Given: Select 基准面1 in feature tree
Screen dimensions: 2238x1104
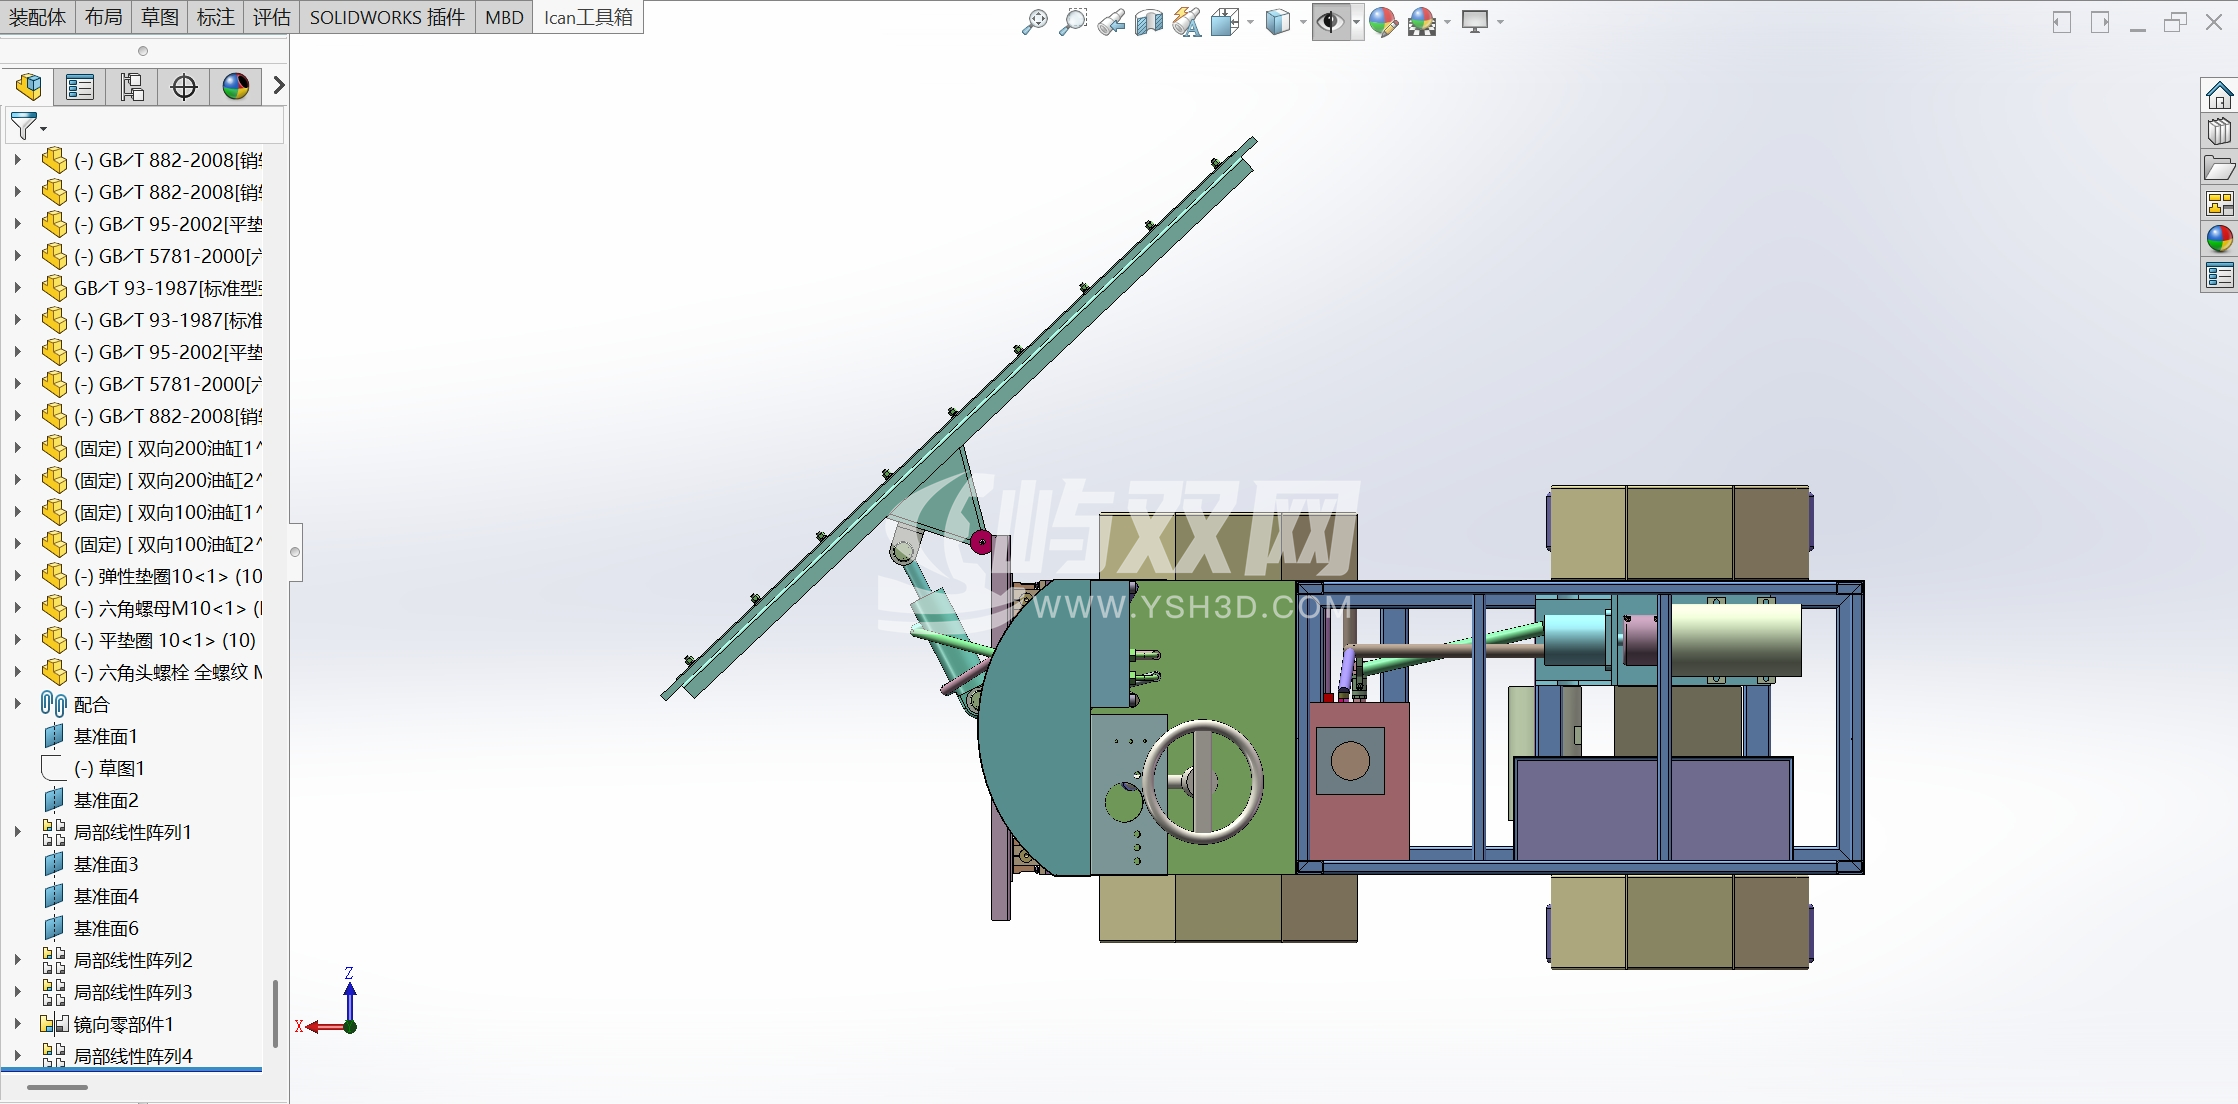Looking at the screenshot, I should point(105,736).
